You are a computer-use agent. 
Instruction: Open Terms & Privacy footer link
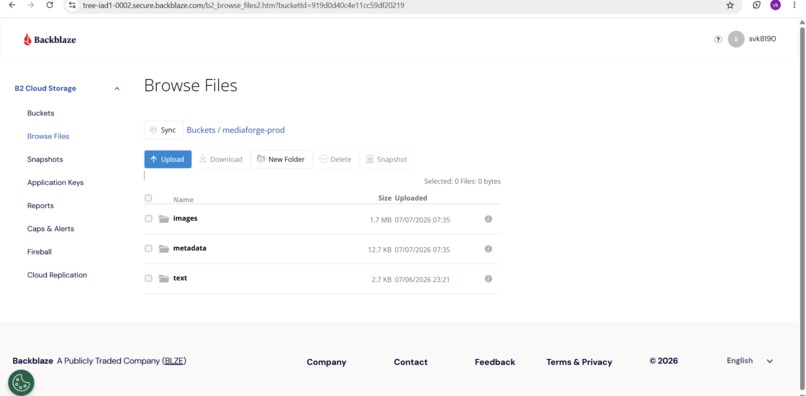(x=579, y=362)
